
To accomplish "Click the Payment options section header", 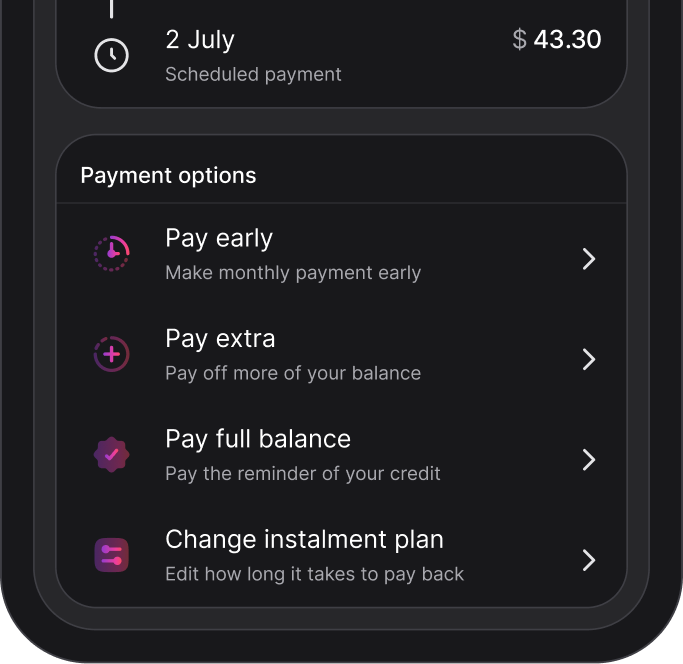I will [x=168, y=176].
